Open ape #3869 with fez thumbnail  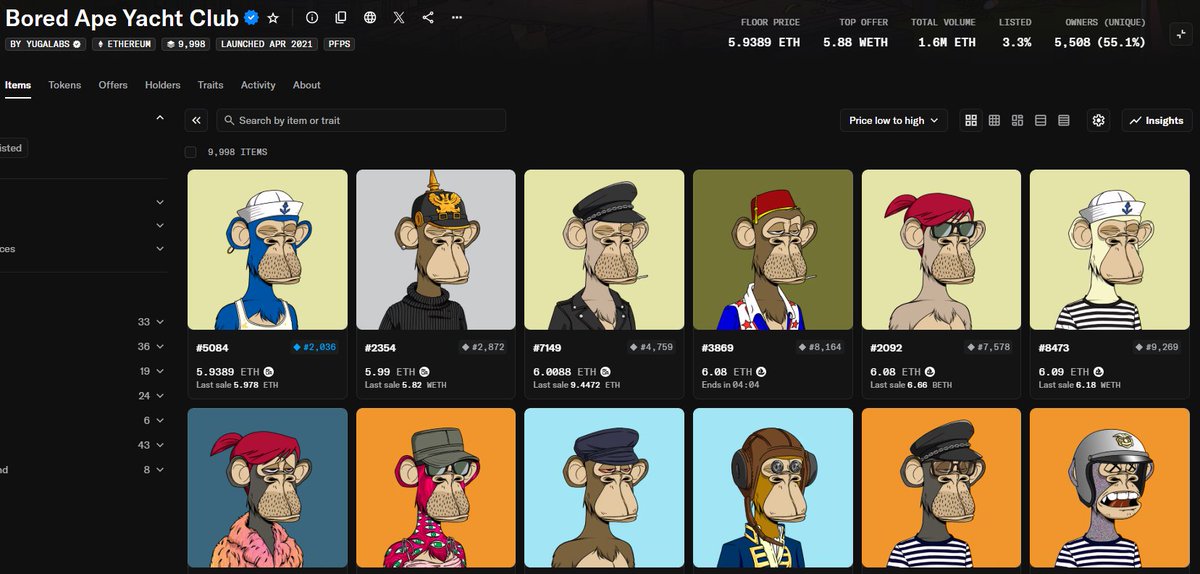tap(773, 250)
